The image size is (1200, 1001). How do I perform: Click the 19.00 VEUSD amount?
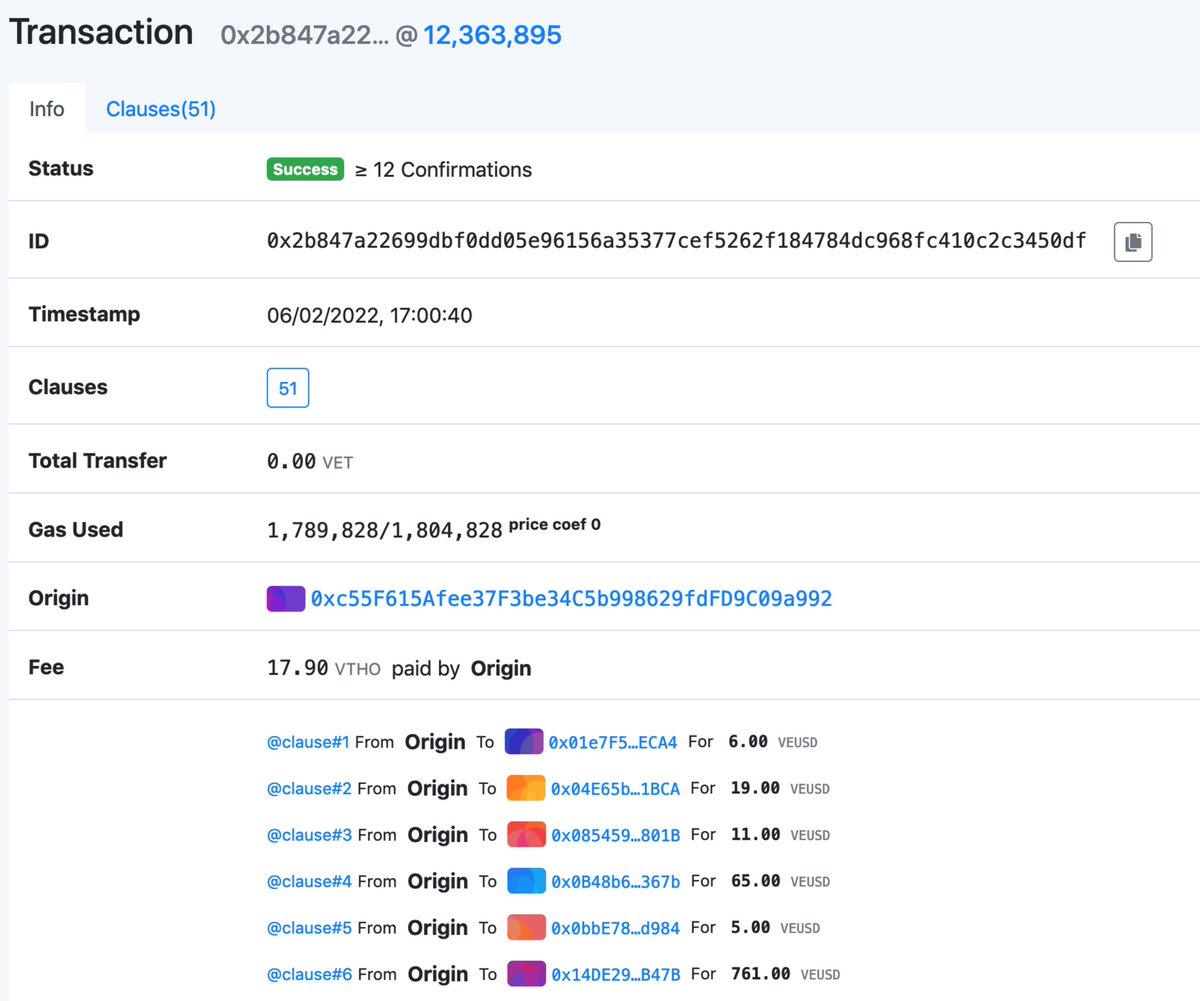(x=779, y=788)
